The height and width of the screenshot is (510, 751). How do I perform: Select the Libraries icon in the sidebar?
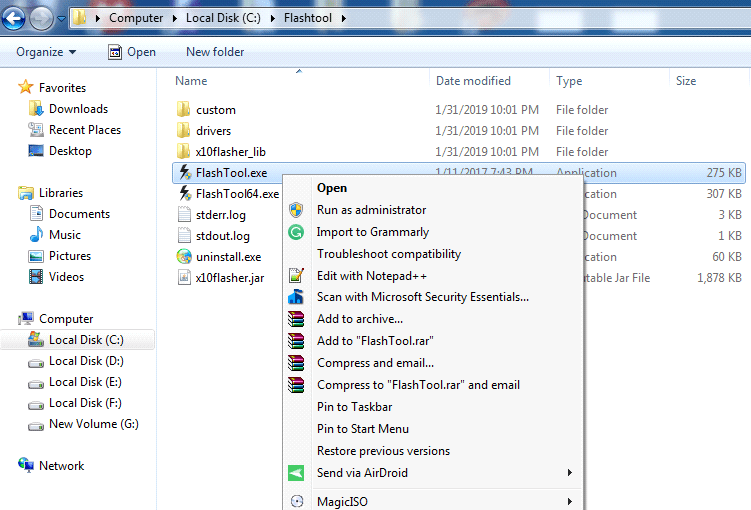point(26,193)
